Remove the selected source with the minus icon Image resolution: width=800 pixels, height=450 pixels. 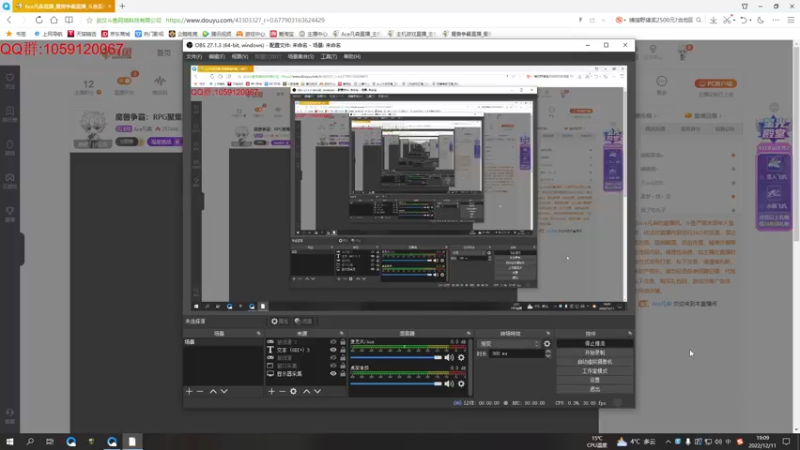282,391
